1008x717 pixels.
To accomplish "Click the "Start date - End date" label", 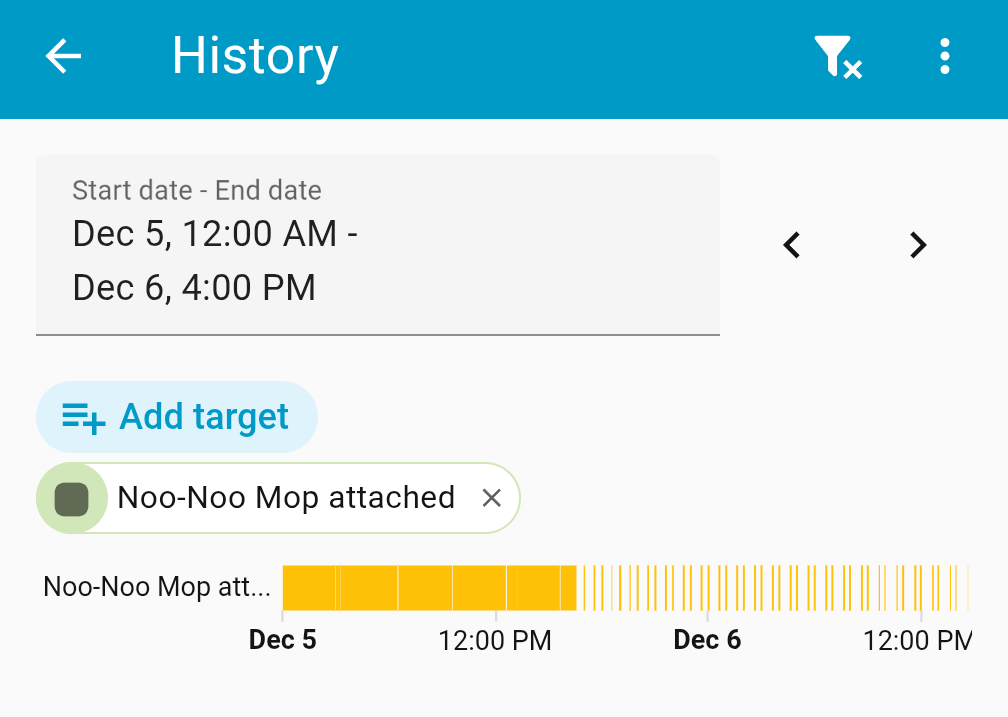I will click(197, 190).
